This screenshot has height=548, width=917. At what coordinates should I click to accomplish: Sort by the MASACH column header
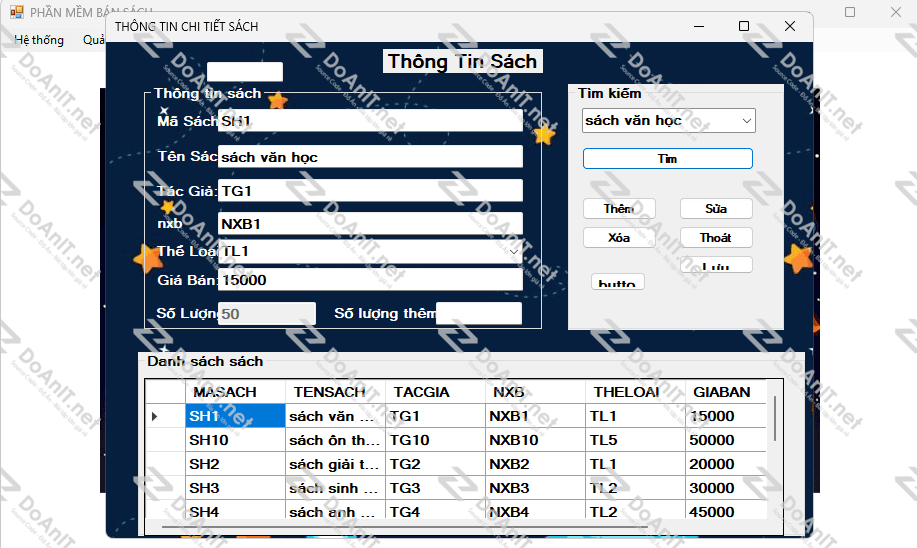pos(235,392)
